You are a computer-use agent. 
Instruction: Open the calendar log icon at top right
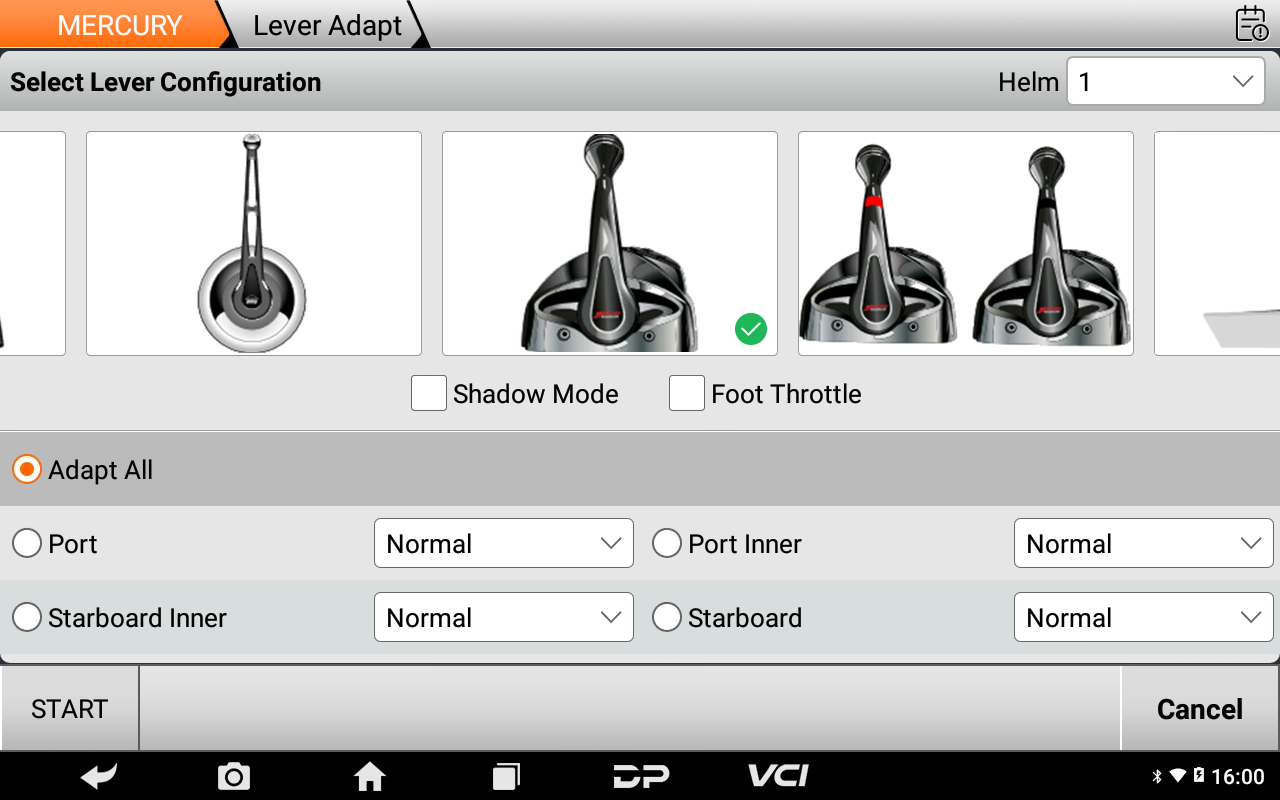pos(1251,24)
